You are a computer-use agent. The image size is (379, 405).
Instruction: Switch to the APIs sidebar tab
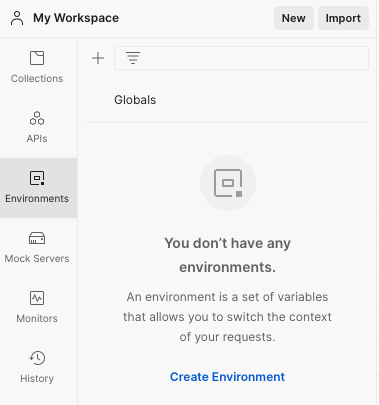[37, 128]
